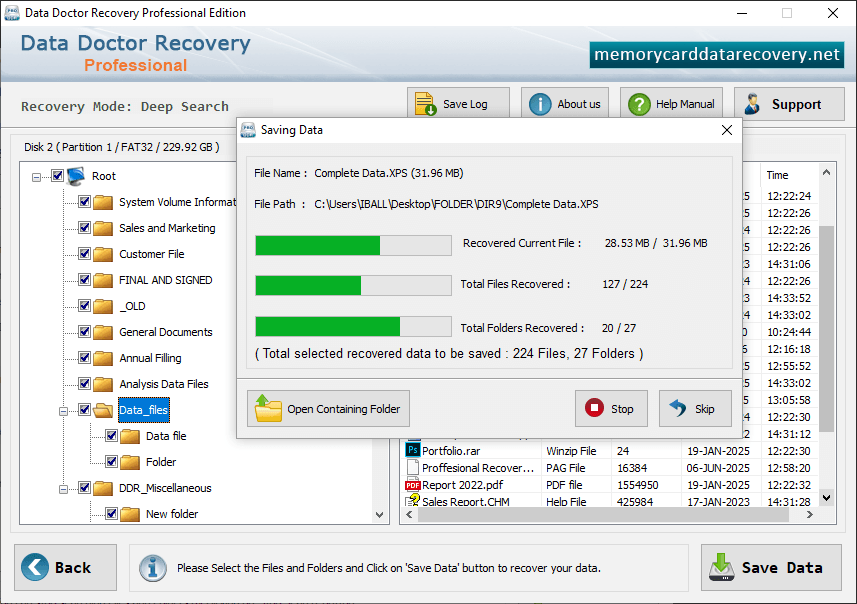857x604 pixels.
Task: Click the Total Files Recovered progress bar
Action: point(353,285)
